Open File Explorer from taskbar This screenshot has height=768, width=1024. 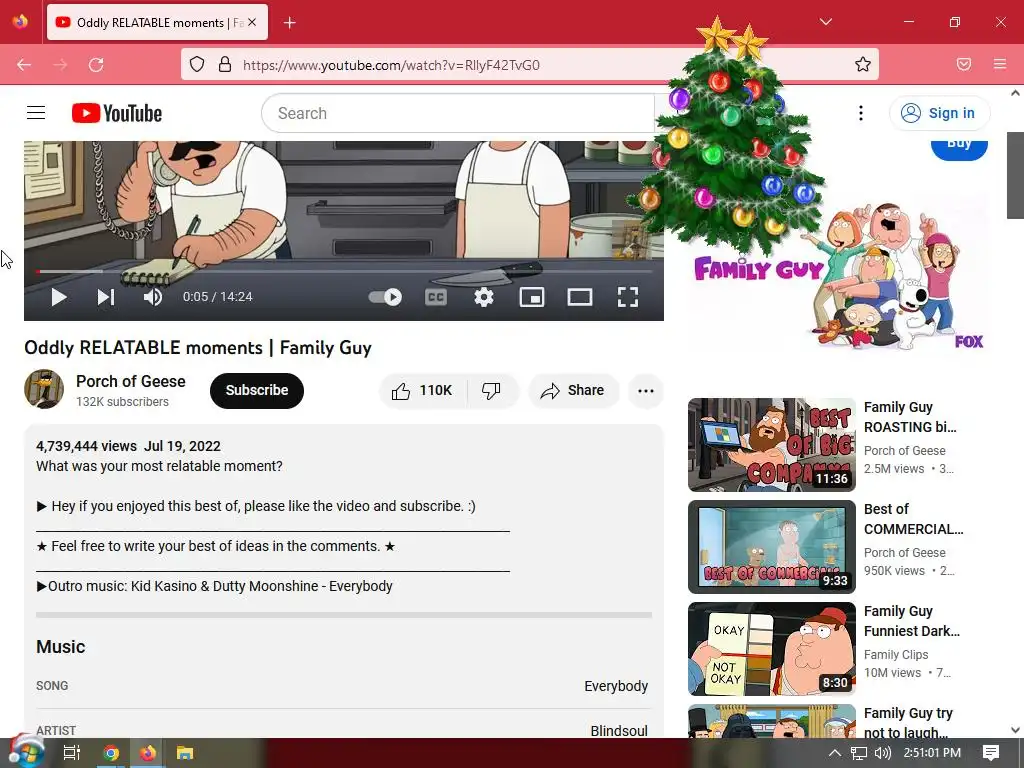coord(185,753)
